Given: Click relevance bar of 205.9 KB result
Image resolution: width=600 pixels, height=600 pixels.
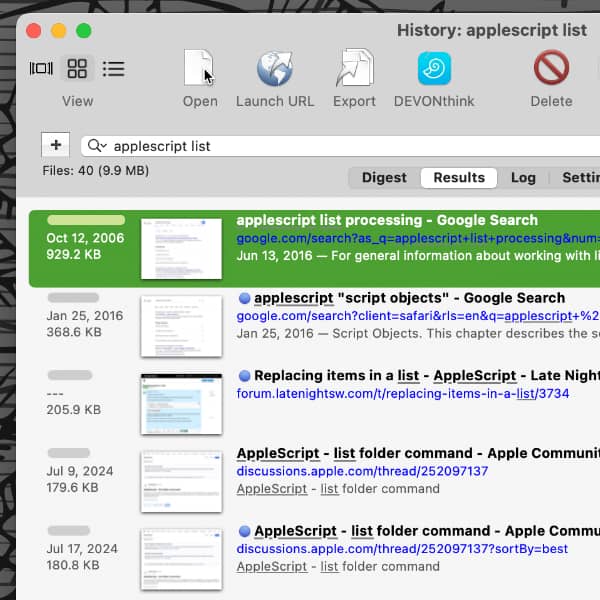Looking at the screenshot, I should pos(70,375).
